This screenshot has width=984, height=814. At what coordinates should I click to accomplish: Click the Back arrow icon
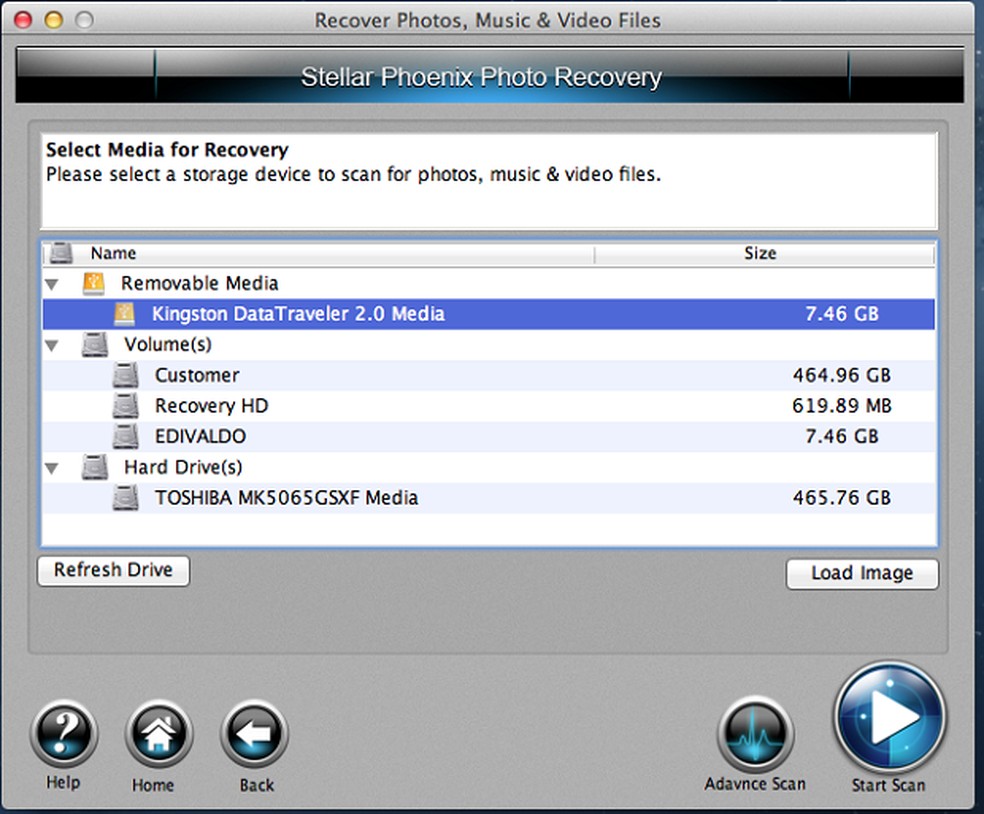tap(255, 733)
